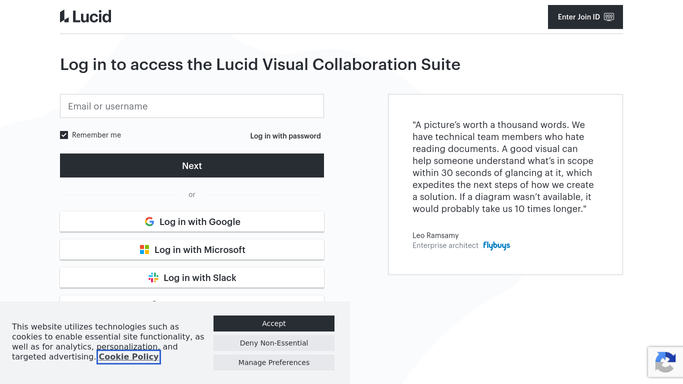Toggle the Remember me checkbox
The image size is (683, 384).
point(64,135)
